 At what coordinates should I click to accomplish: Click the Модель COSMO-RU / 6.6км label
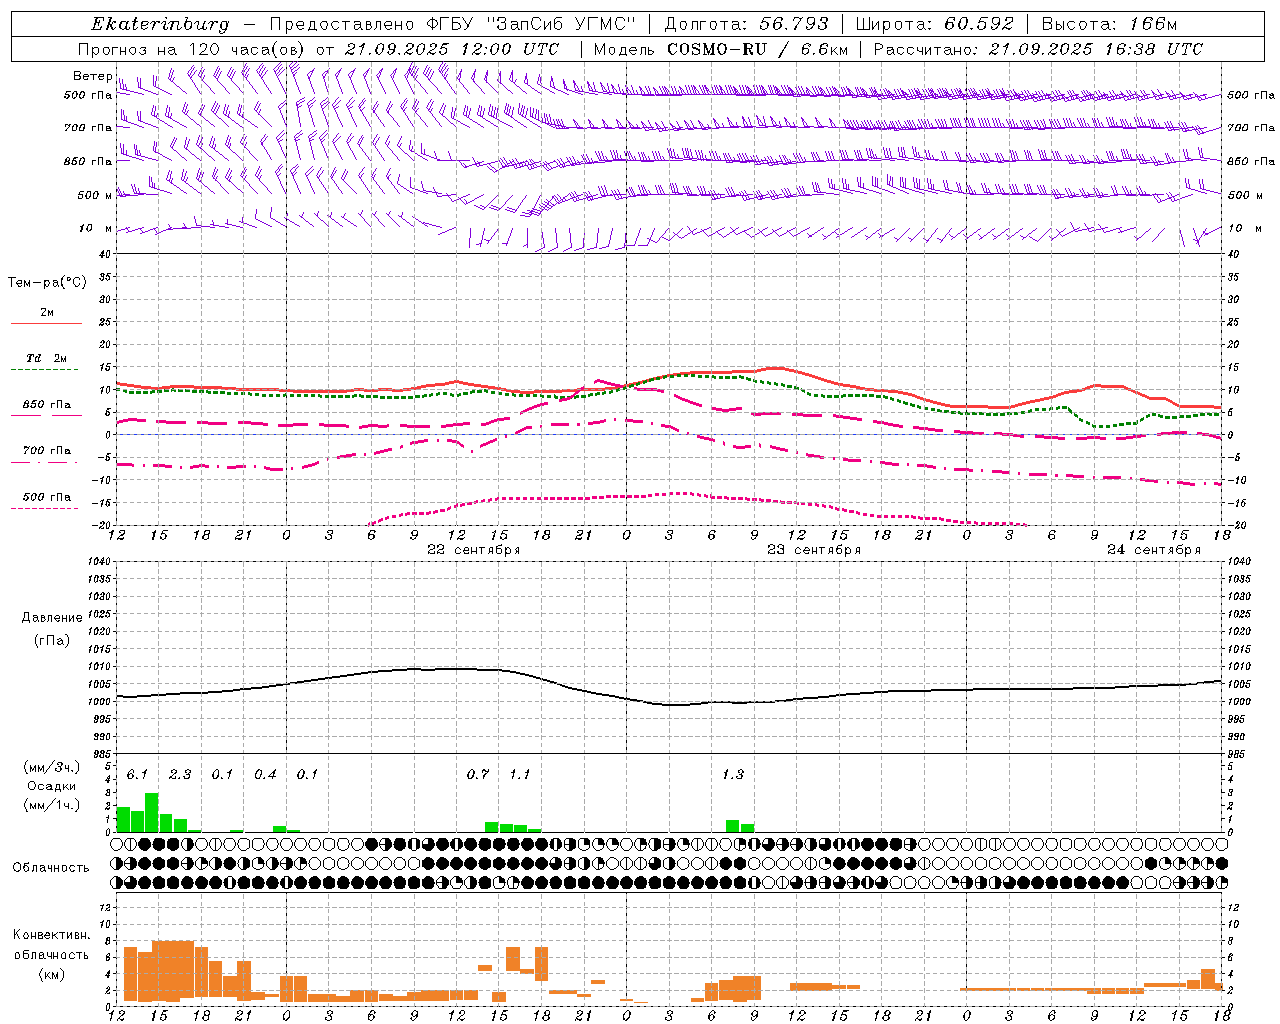720,49
